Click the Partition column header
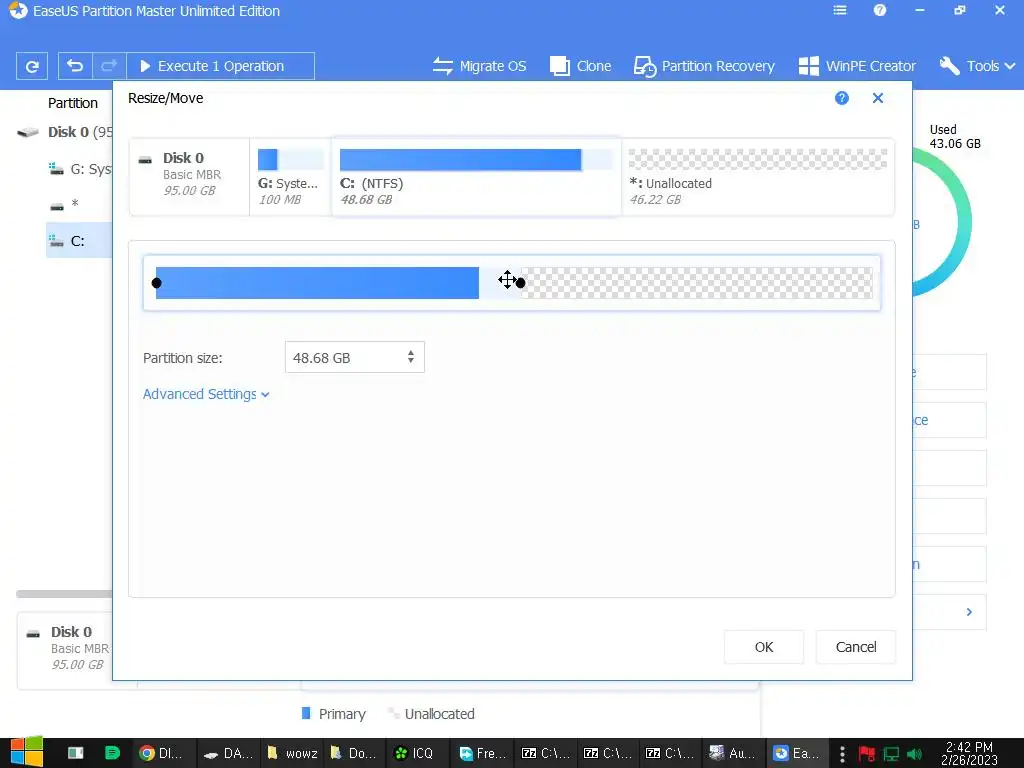The image size is (1024, 768). click(72, 103)
